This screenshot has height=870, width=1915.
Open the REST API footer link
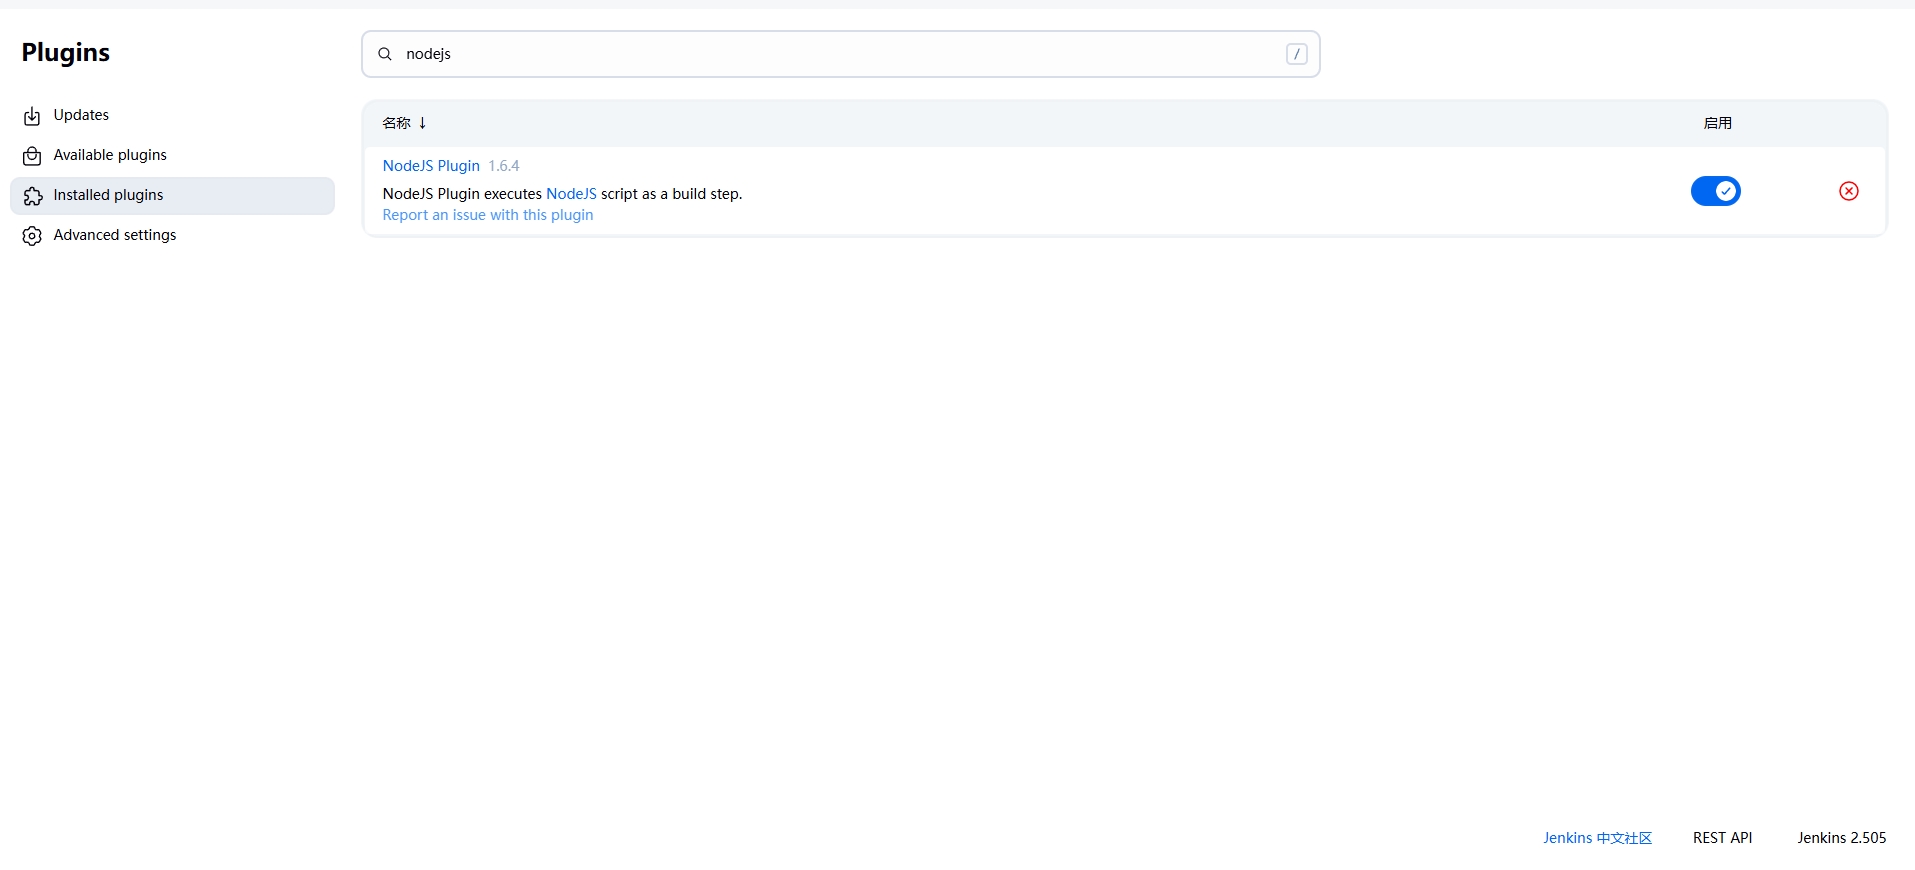point(1722,838)
